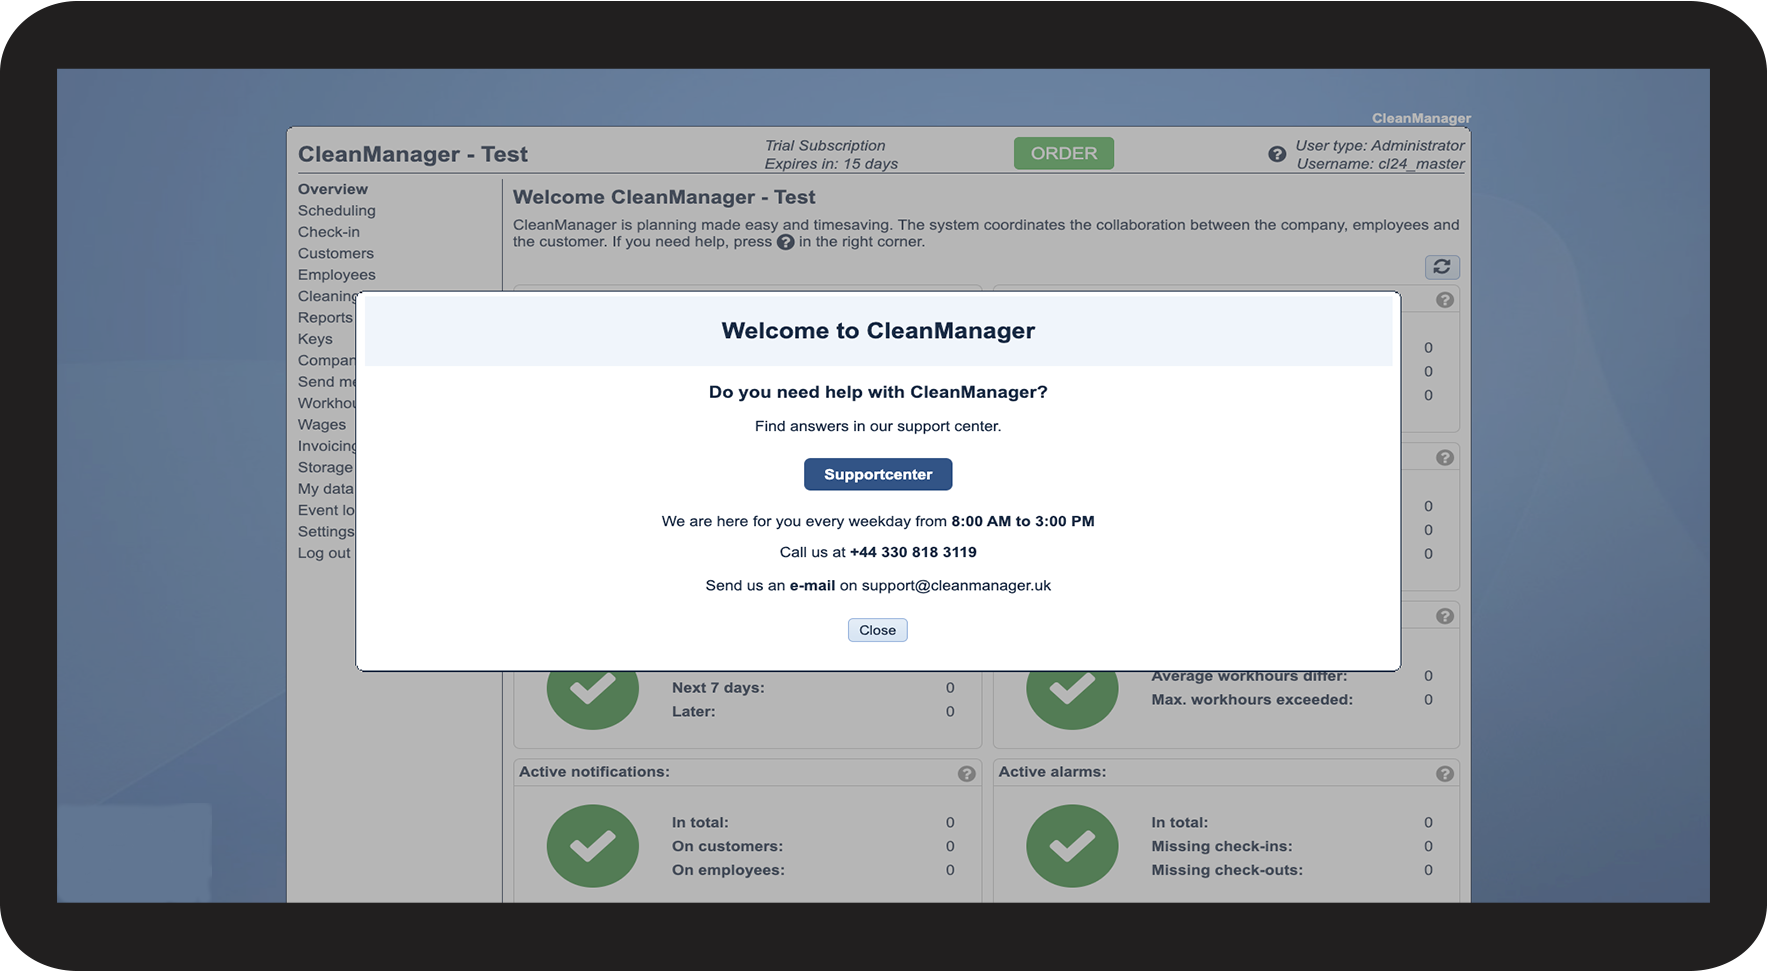This screenshot has height=971, width=1767.
Task: Open the Supportcenter button in dialog
Action: [878, 474]
